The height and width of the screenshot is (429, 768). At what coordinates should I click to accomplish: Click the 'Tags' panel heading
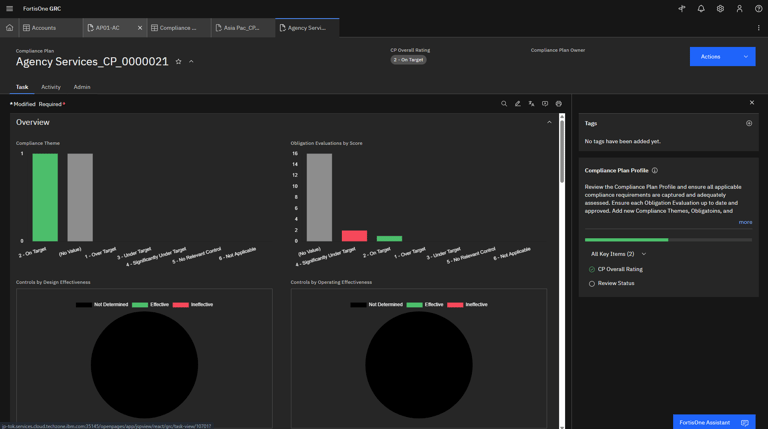pyautogui.click(x=591, y=123)
